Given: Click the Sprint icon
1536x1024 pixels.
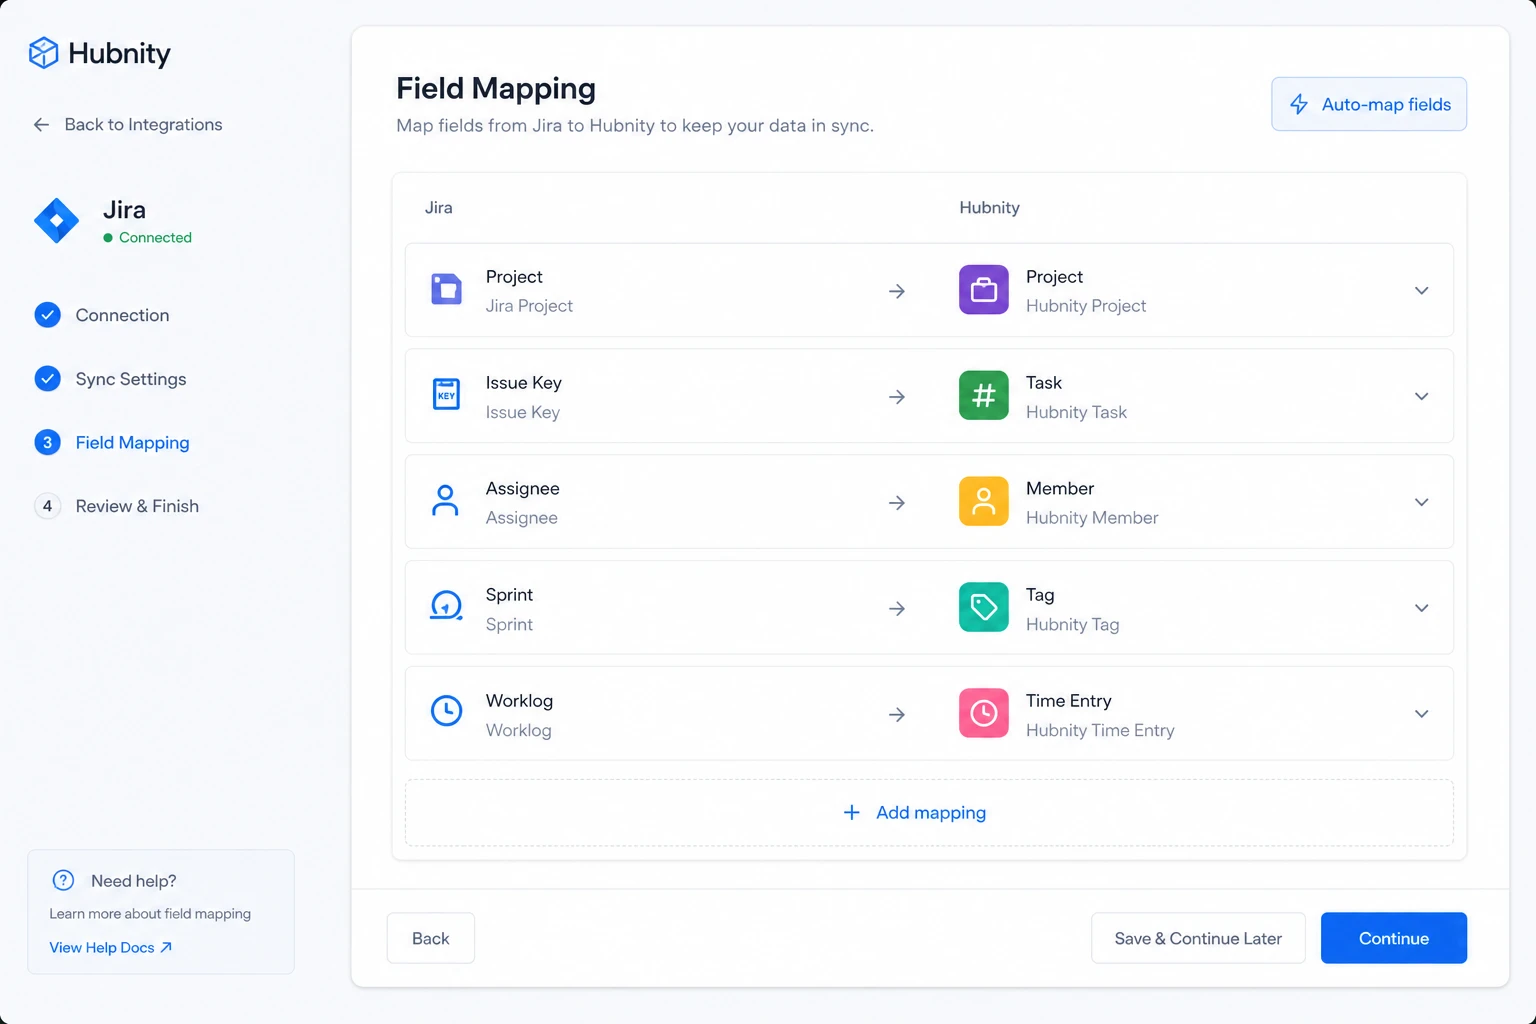Looking at the screenshot, I should tap(446, 606).
